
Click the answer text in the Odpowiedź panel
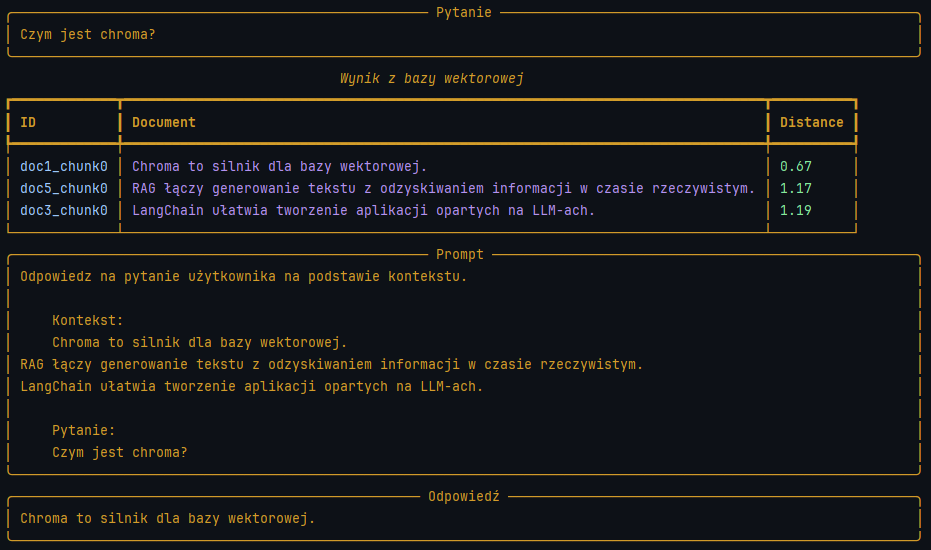168,518
